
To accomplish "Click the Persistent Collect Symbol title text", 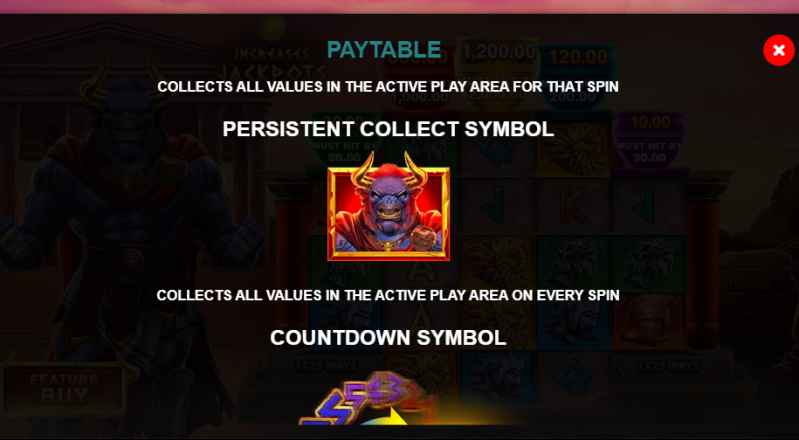I will 388,129.
